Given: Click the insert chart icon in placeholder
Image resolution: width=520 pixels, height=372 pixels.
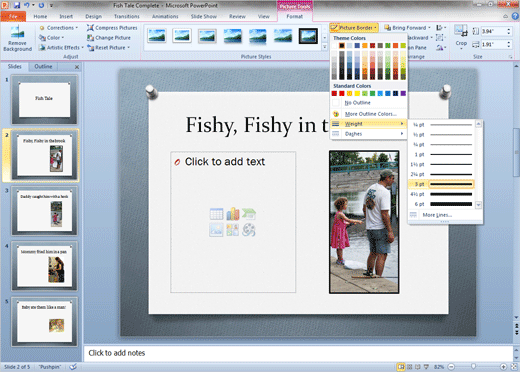Looking at the screenshot, I should [x=233, y=214].
